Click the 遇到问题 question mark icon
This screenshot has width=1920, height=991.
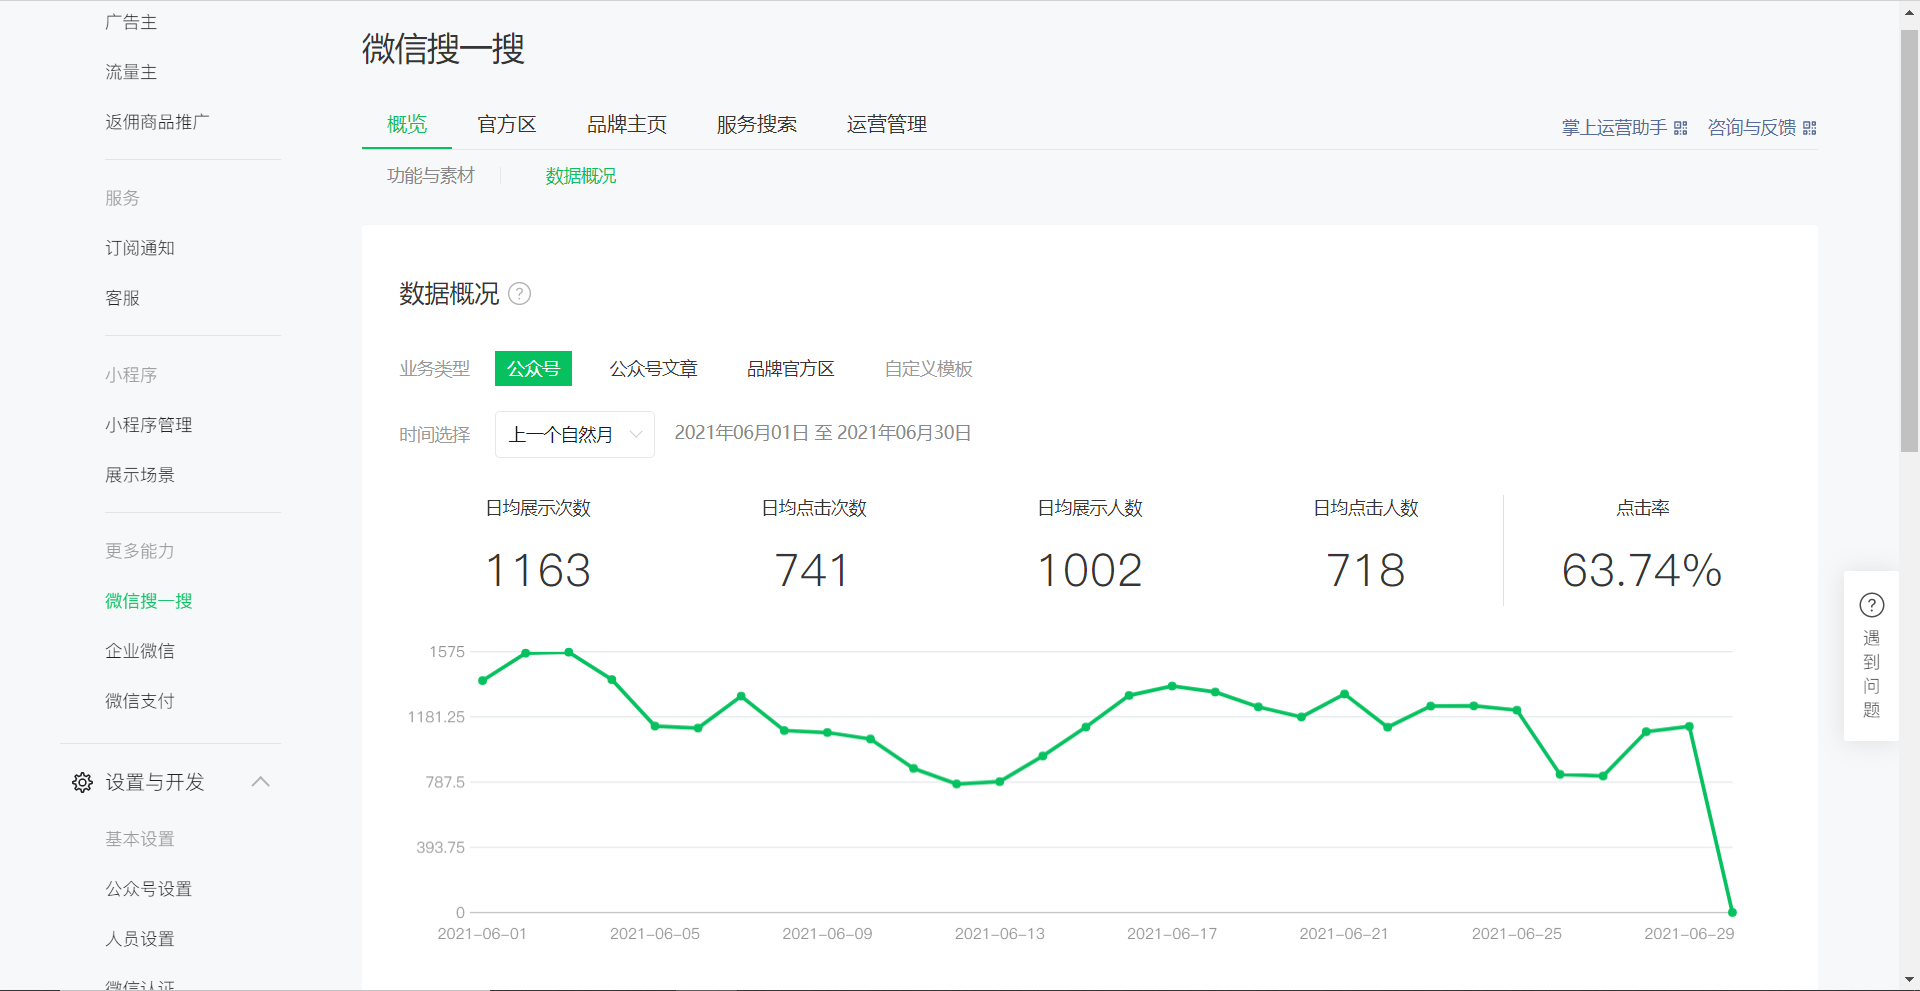click(1871, 605)
